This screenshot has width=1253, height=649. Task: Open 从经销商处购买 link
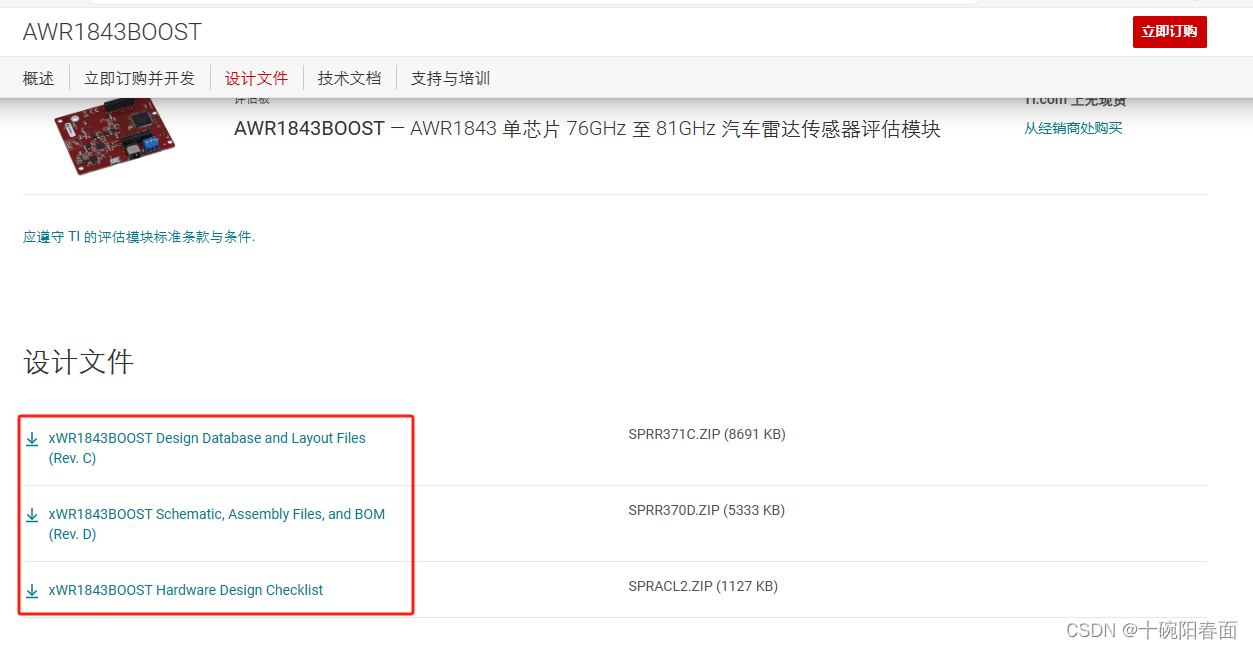coord(1073,128)
